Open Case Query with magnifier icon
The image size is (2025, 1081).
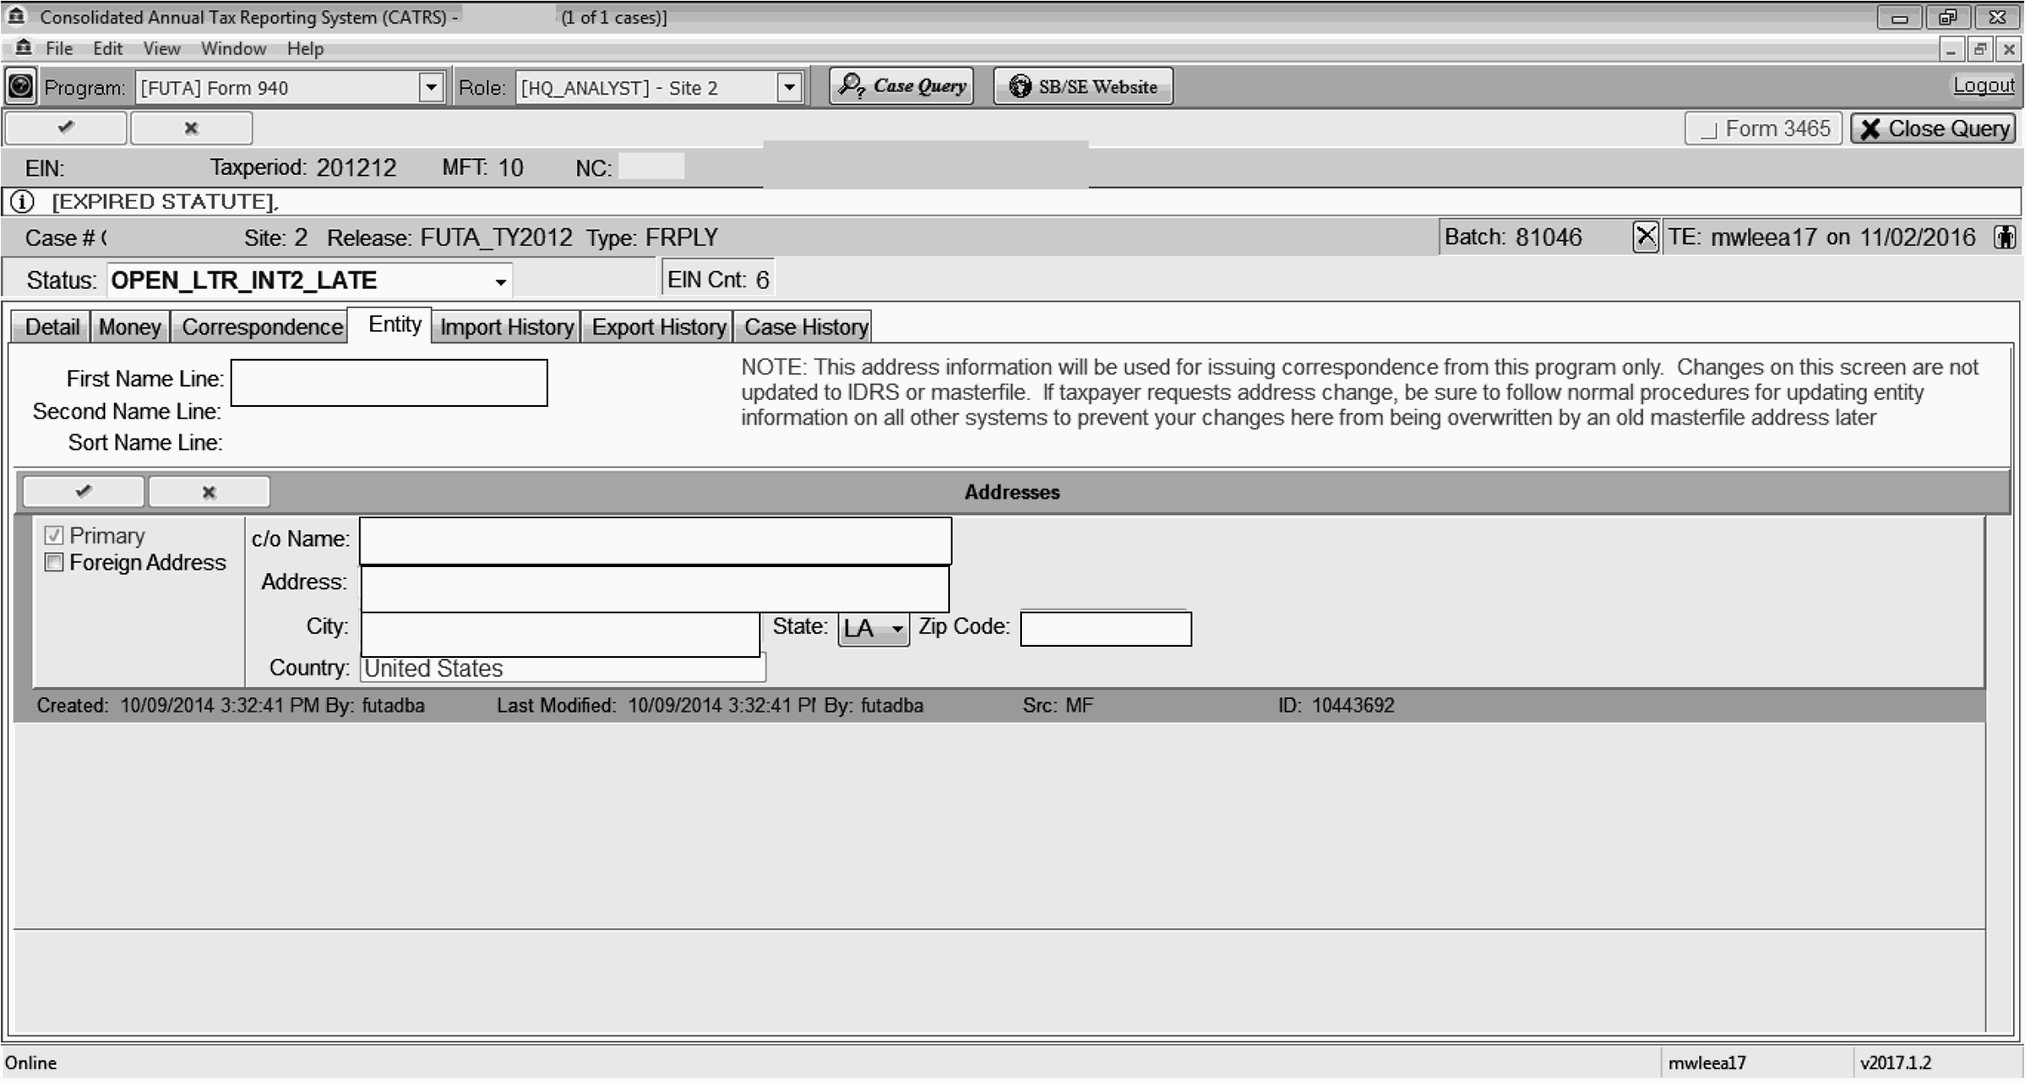[901, 86]
